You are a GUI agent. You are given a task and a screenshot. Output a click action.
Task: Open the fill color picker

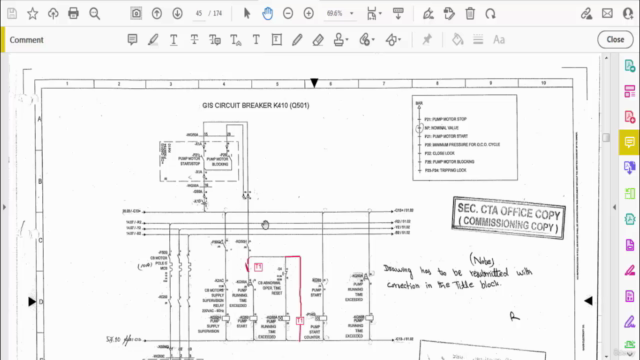coord(458,40)
